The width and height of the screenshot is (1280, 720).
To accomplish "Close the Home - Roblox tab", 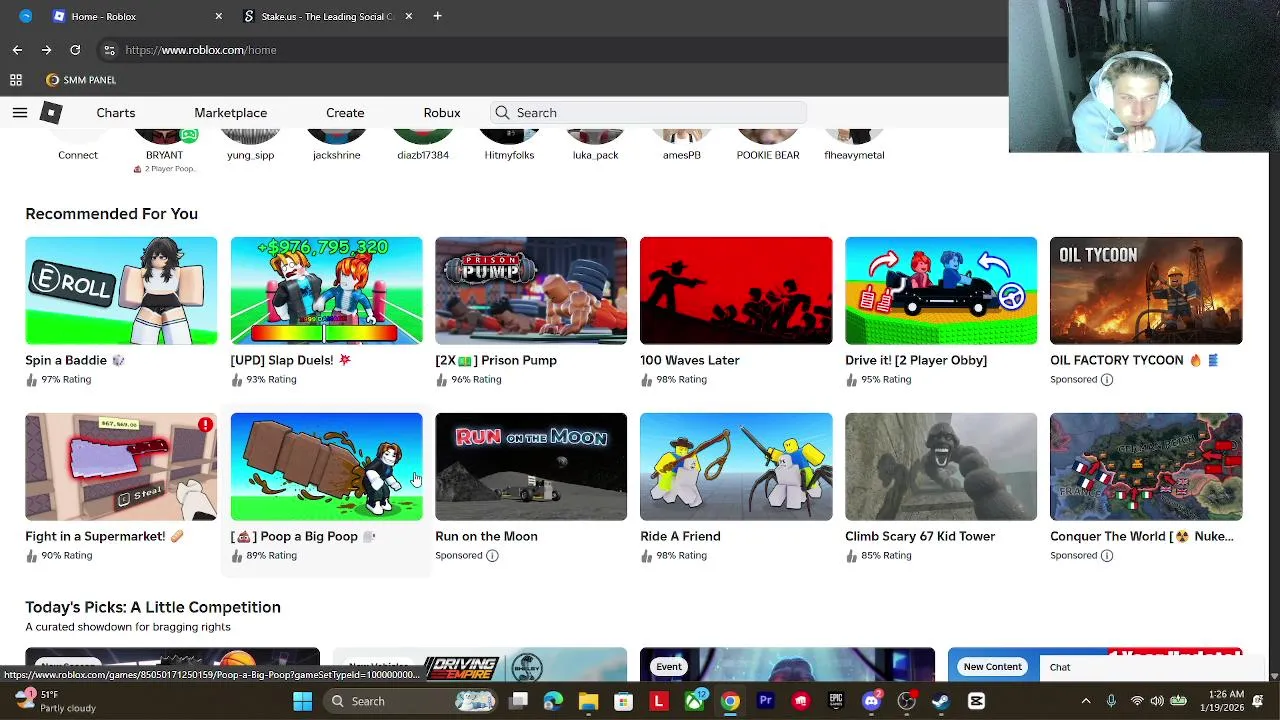I will tap(219, 16).
